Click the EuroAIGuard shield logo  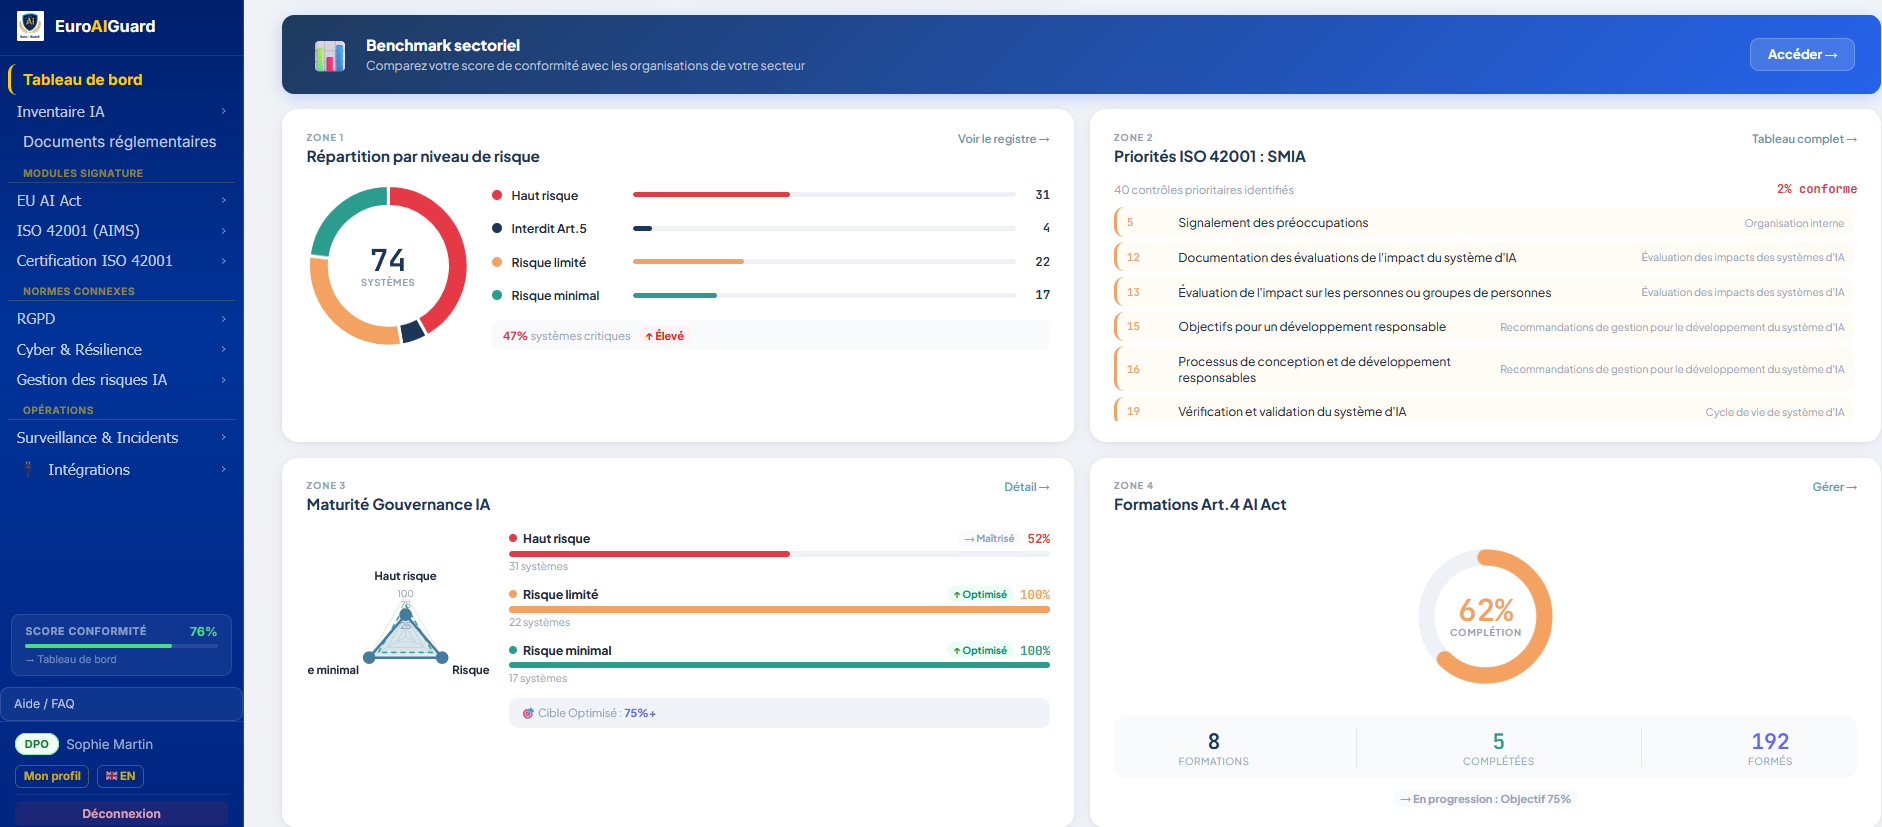click(x=30, y=25)
